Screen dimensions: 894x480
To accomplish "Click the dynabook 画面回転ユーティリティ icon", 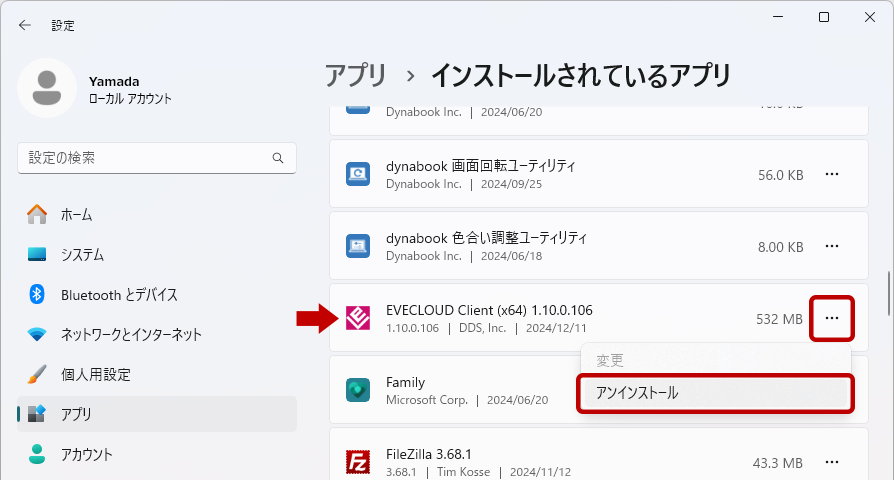I will pyautogui.click(x=358, y=174).
